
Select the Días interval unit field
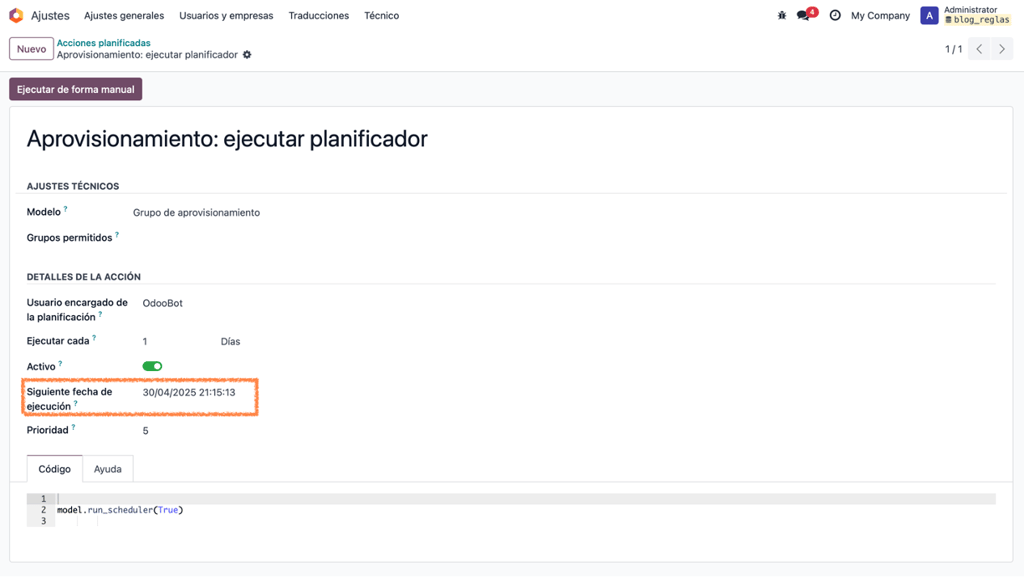[x=231, y=341]
